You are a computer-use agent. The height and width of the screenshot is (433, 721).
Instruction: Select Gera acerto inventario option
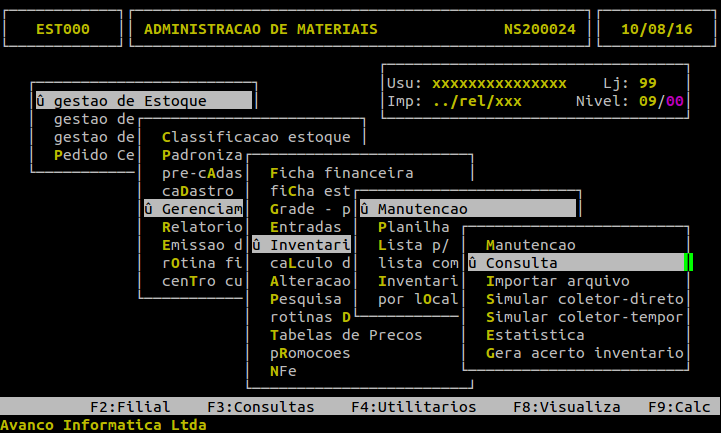(583, 353)
